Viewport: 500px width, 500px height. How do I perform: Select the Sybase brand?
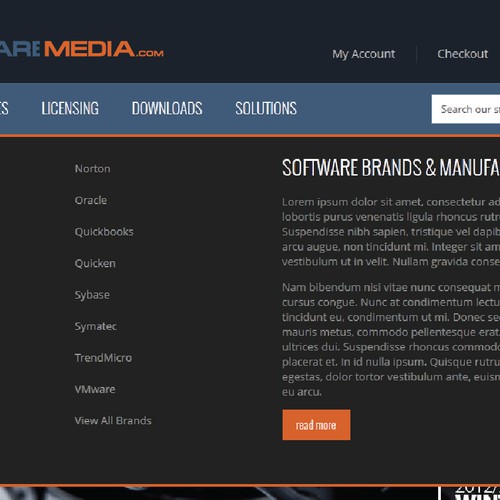tap(92, 295)
